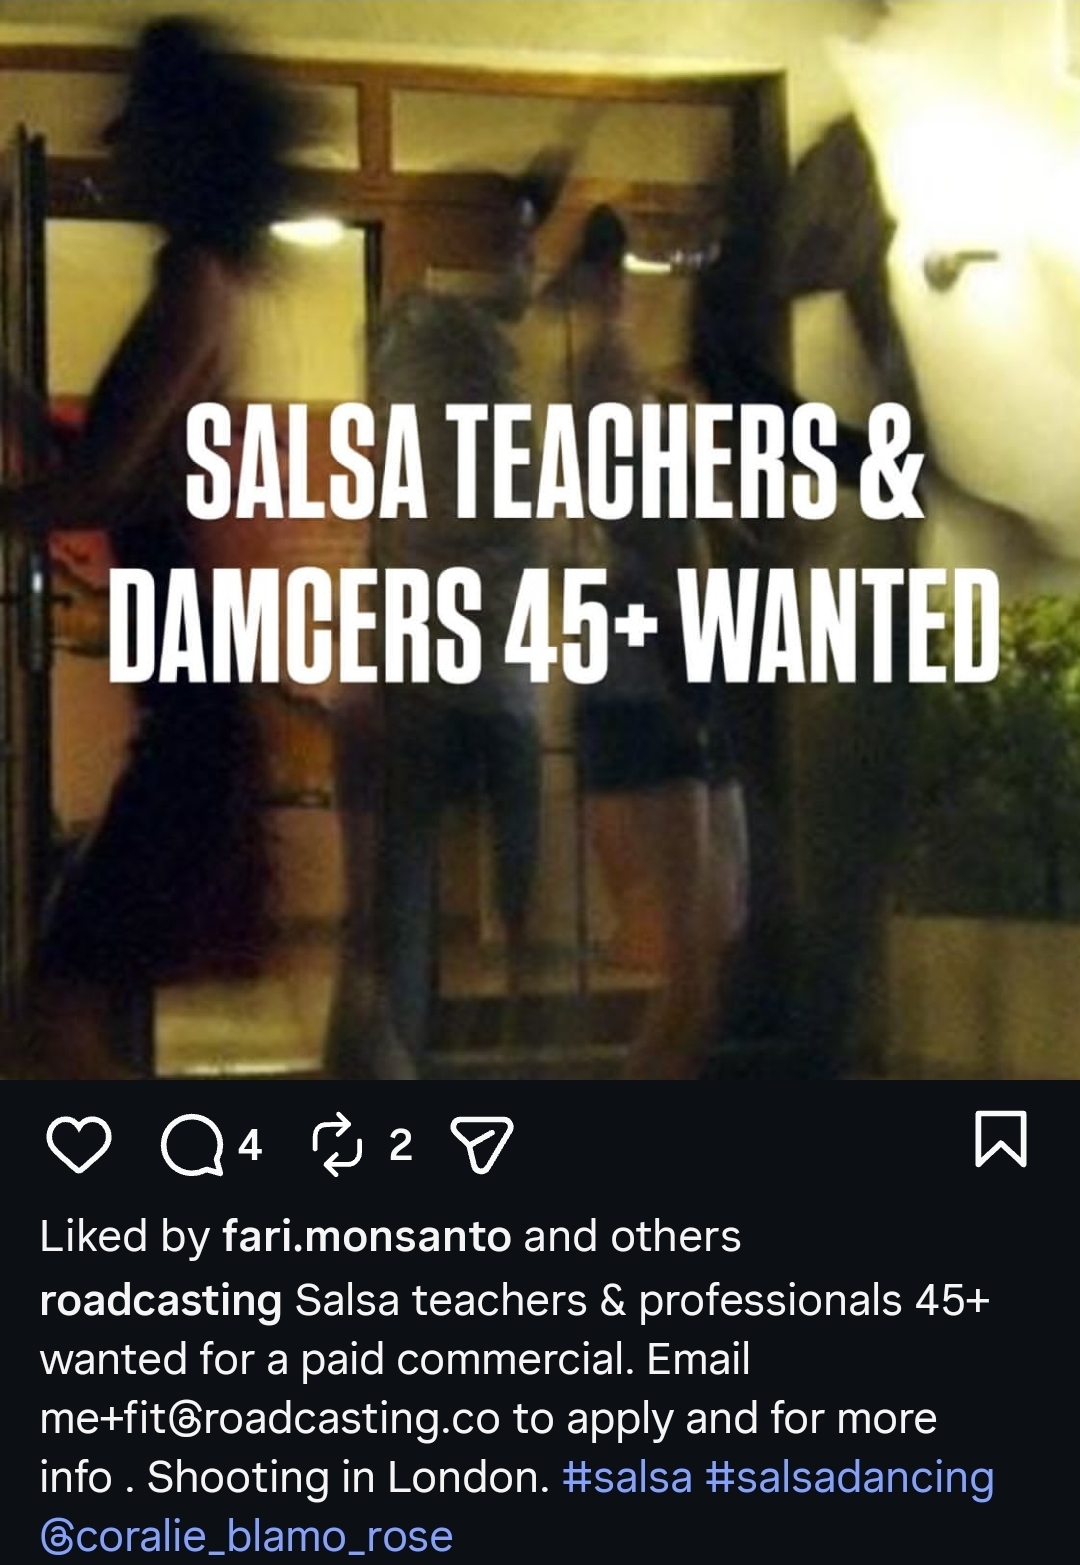This screenshot has width=1080, height=1565.
Task: Open the roadcasting account name in caption
Action: pos(161,1301)
